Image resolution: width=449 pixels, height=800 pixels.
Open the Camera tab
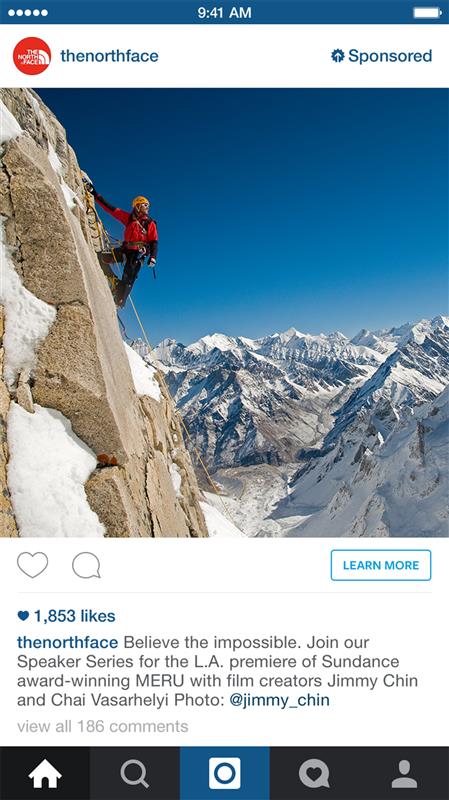(224, 773)
